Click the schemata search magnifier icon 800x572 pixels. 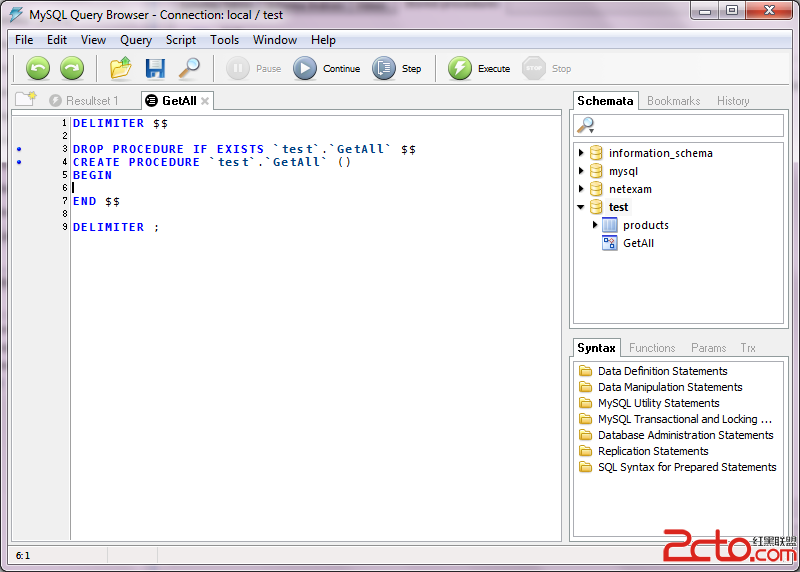point(586,125)
